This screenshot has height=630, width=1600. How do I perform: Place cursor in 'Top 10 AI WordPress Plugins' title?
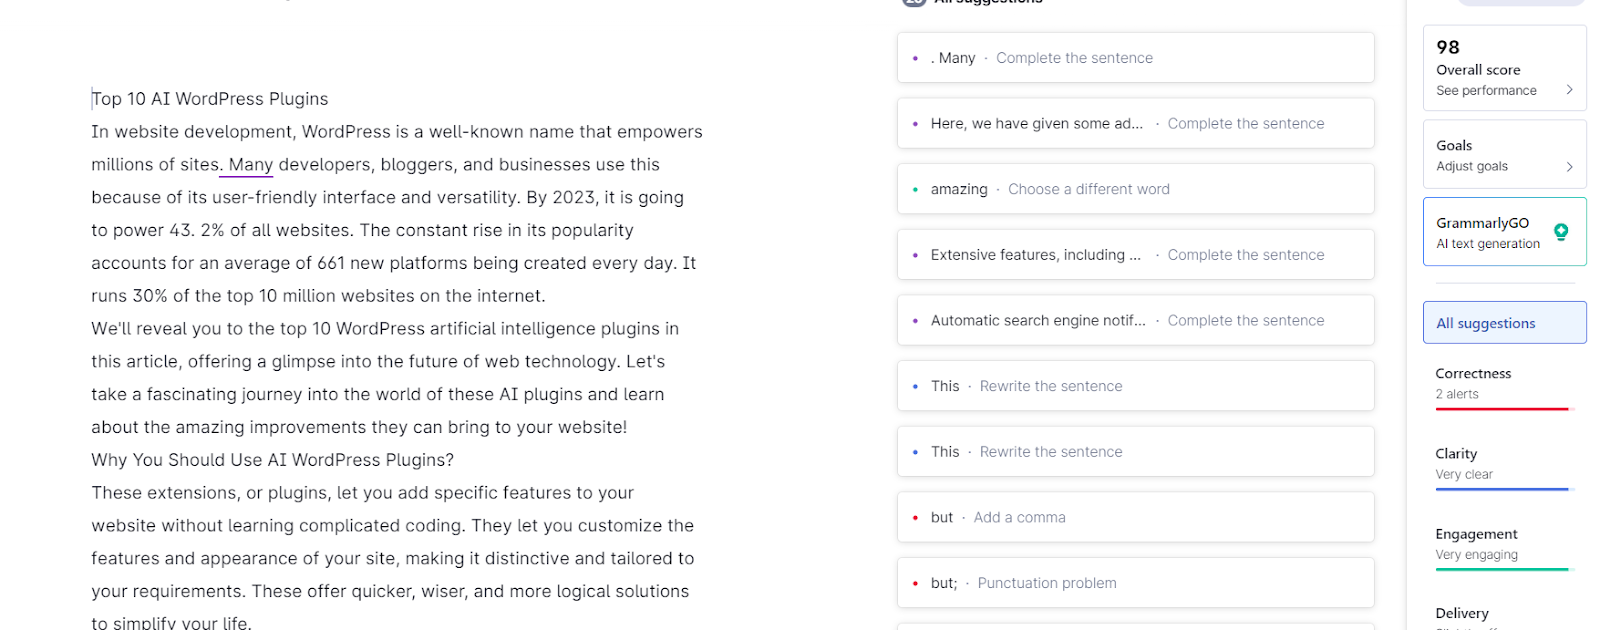210,99
